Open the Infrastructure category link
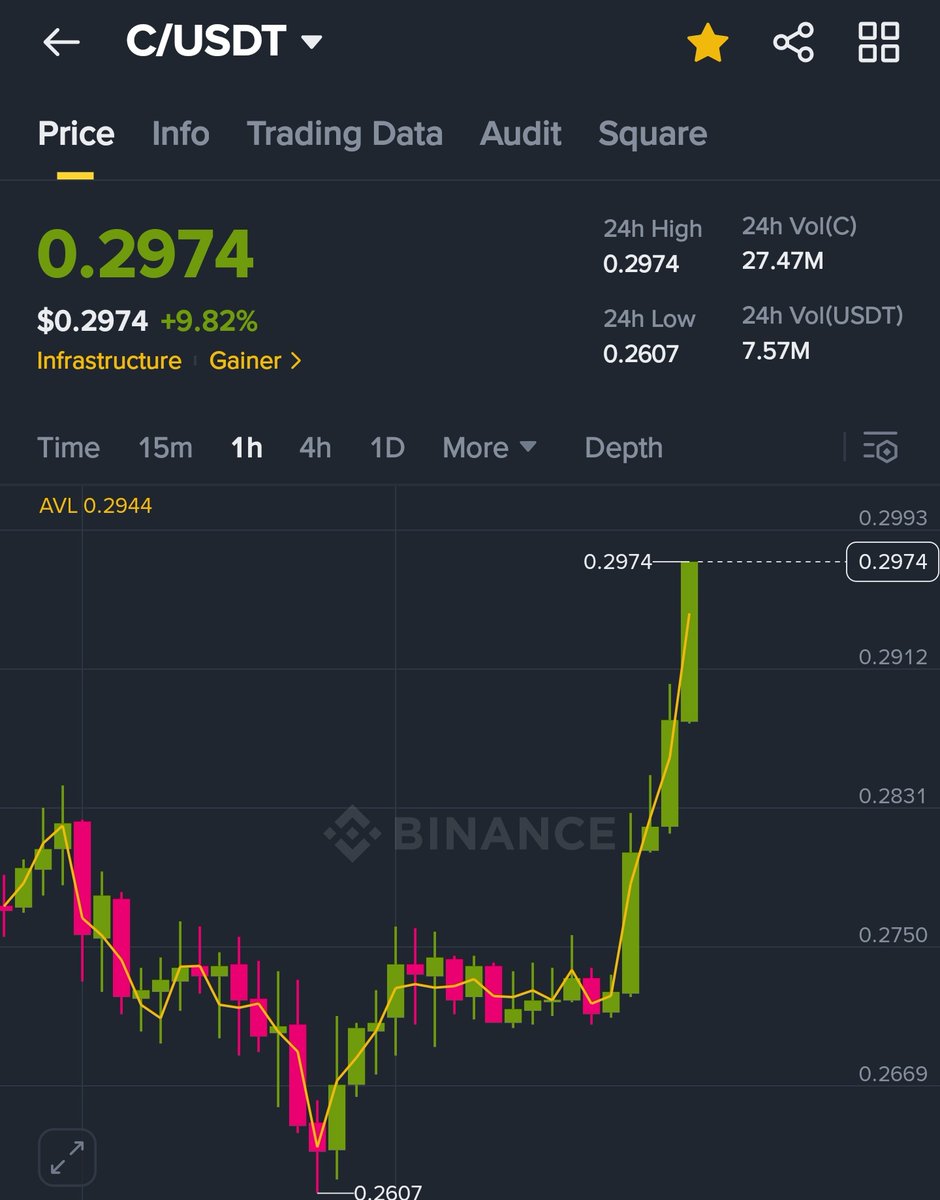This screenshot has height=1200, width=940. 109,360
